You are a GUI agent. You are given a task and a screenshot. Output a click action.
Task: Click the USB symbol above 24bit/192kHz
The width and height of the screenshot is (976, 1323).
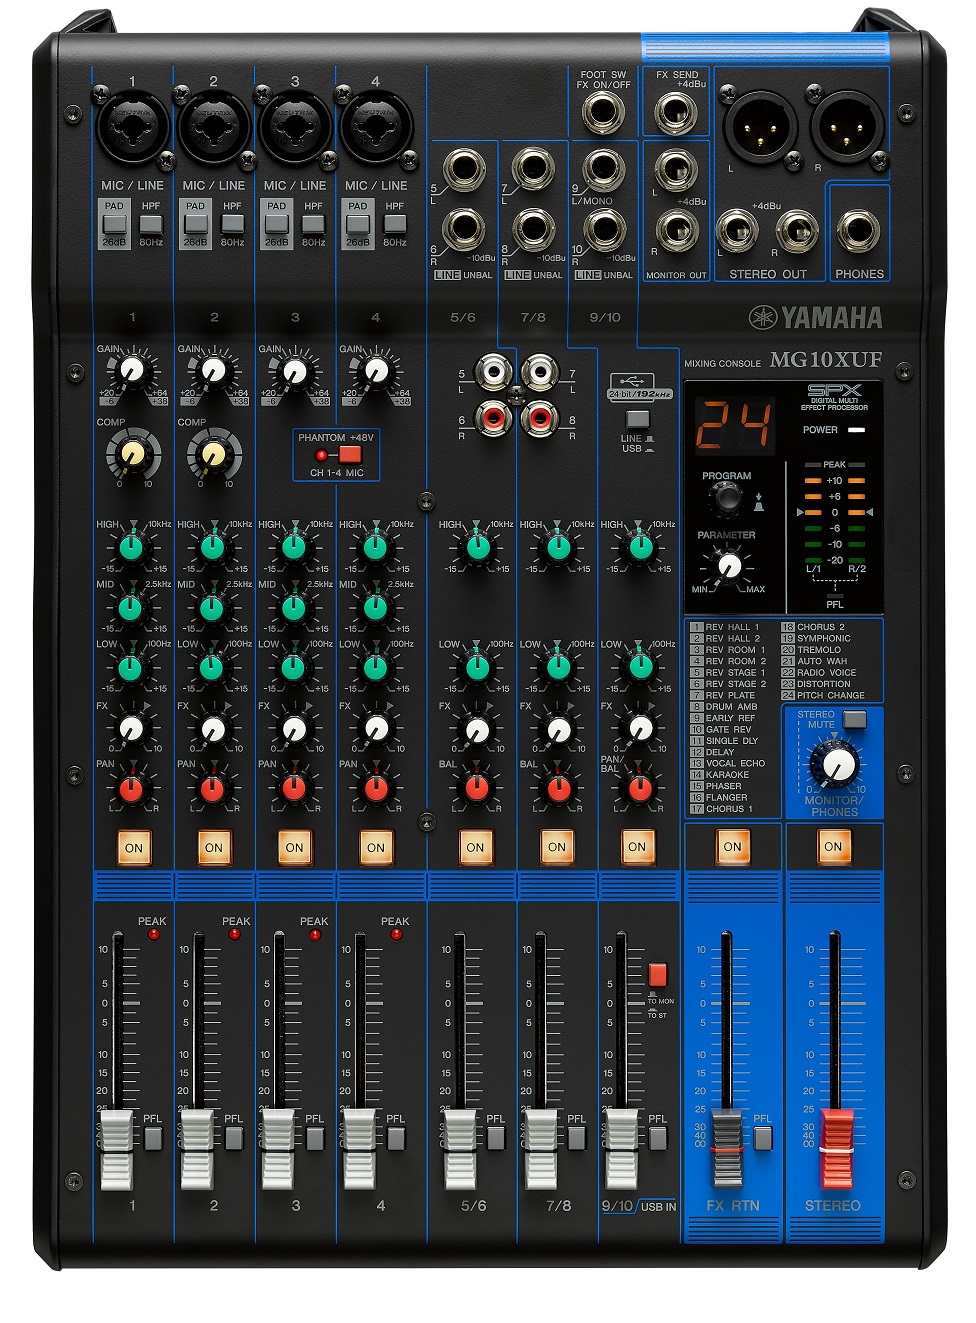pos(631,380)
